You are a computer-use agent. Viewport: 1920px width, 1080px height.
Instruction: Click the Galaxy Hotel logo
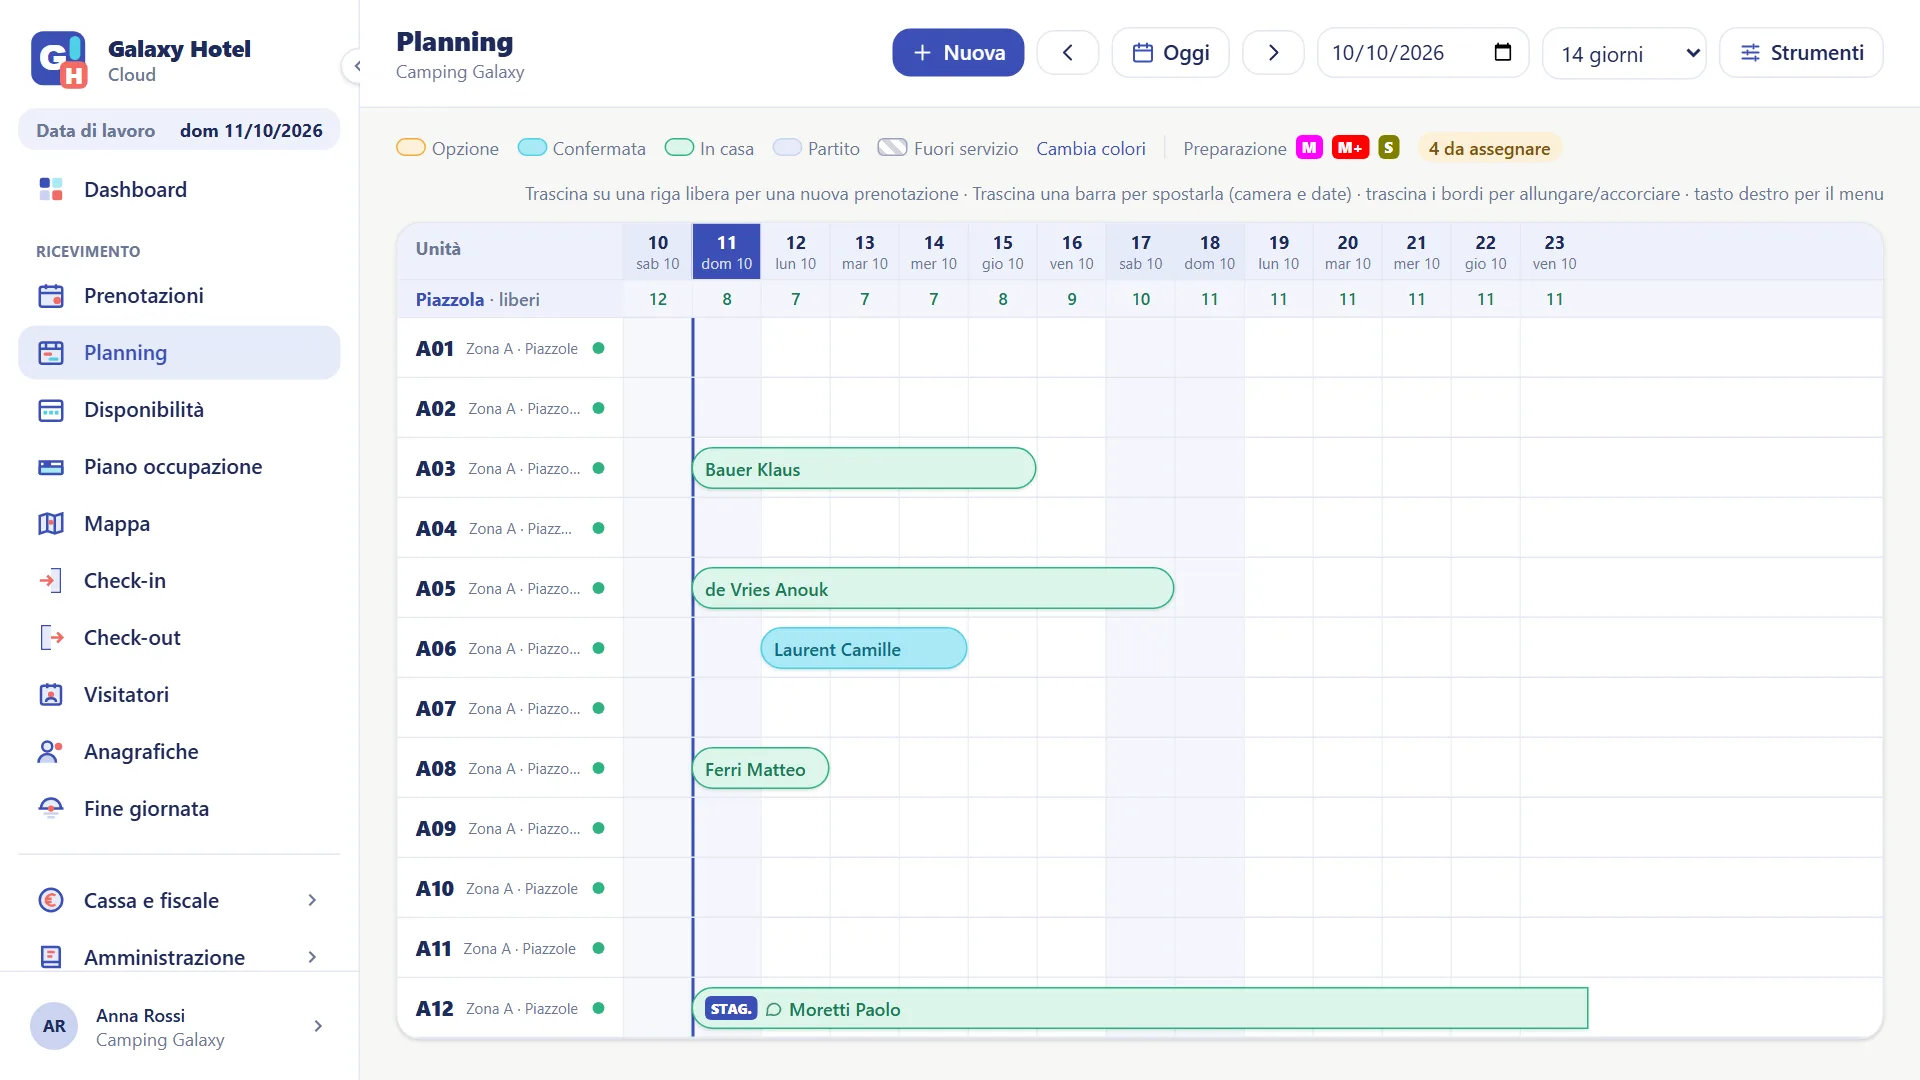click(59, 59)
